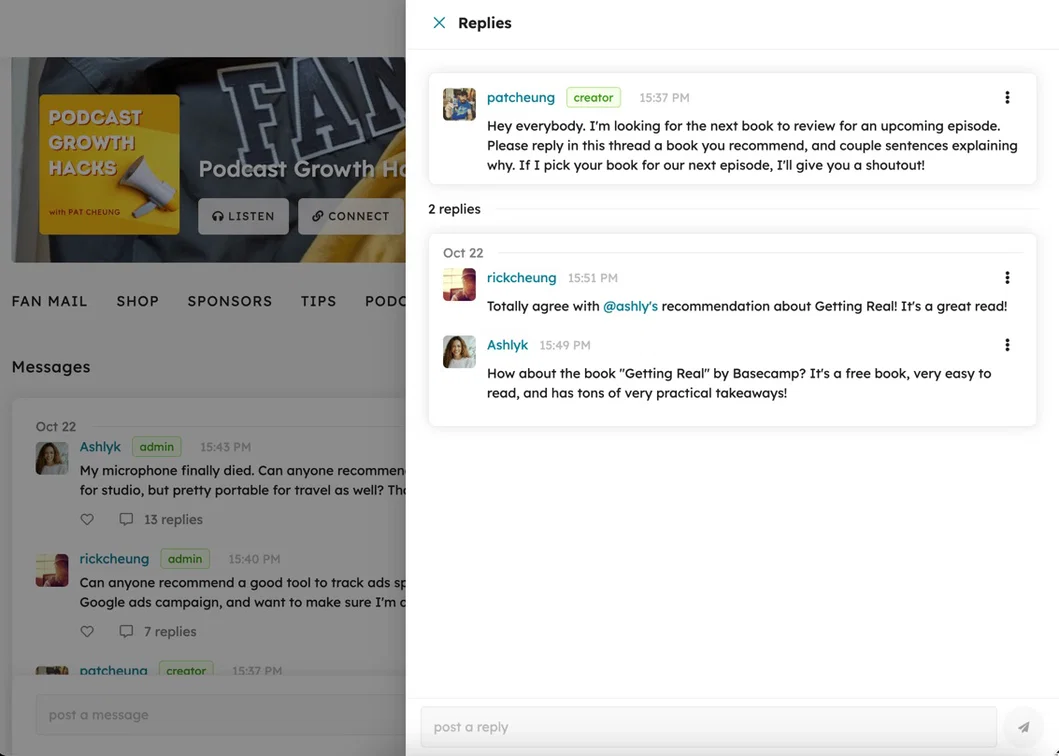Open the three-dot menu on rickcheung's reply
Image resolution: width=1059 pixels, height=756 pixels.
[1007, 278]
